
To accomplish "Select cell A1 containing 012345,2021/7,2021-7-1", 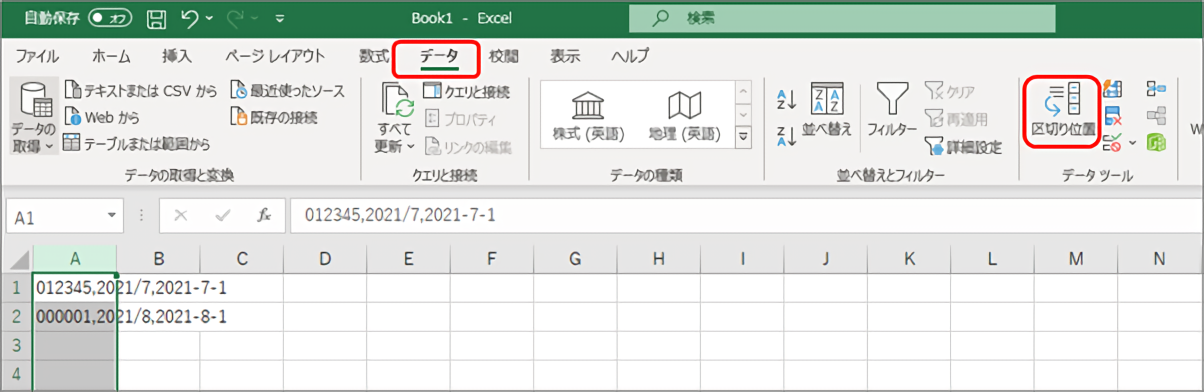I will click(75, 287).
